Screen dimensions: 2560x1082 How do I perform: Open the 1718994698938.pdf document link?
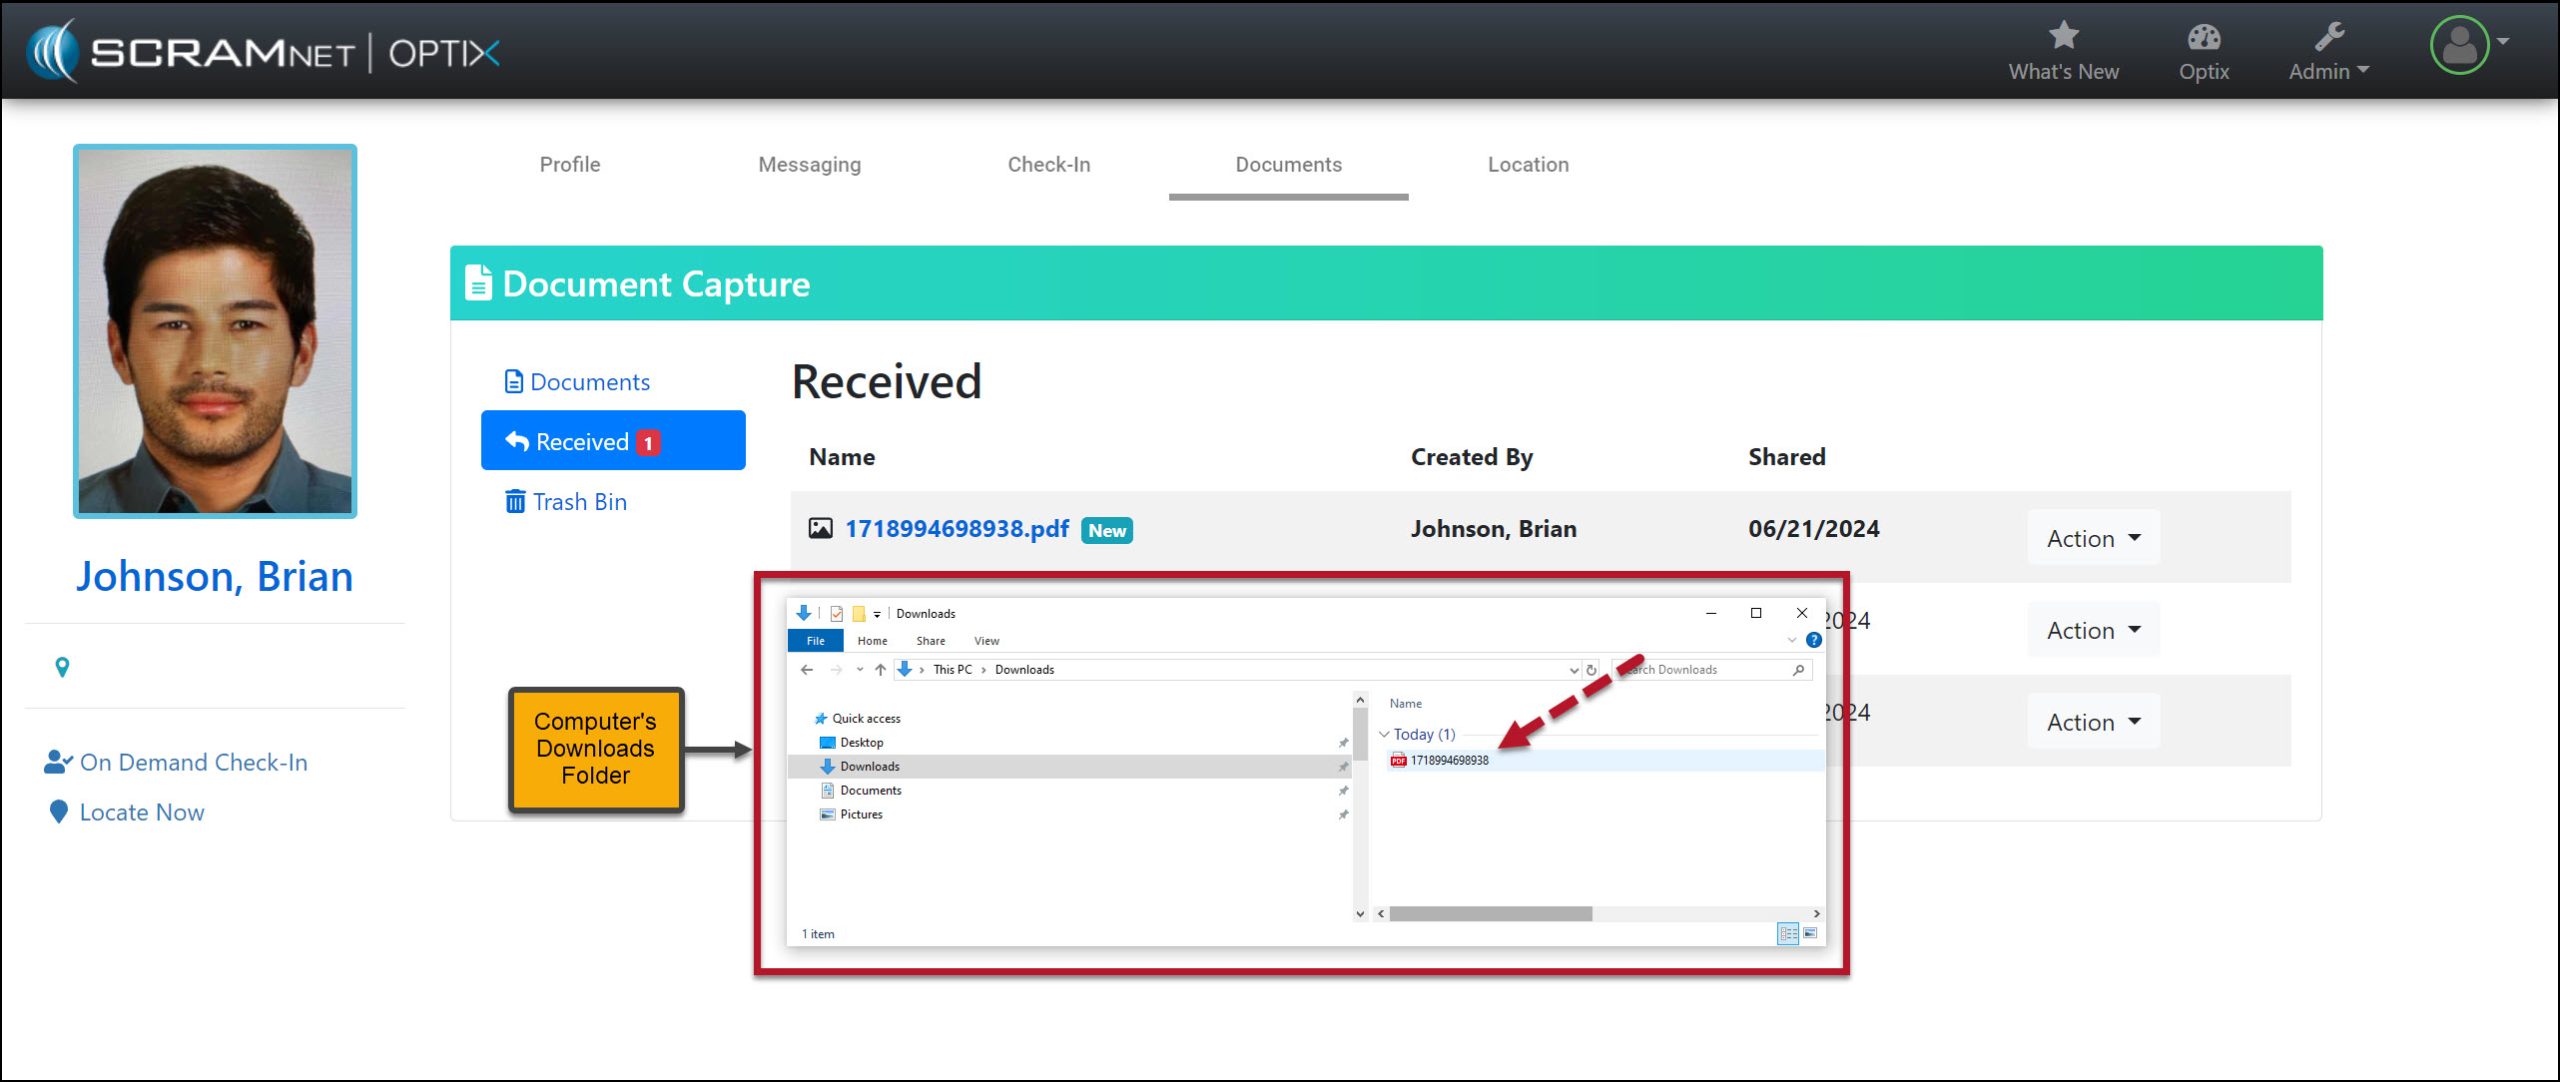point(956,528)
